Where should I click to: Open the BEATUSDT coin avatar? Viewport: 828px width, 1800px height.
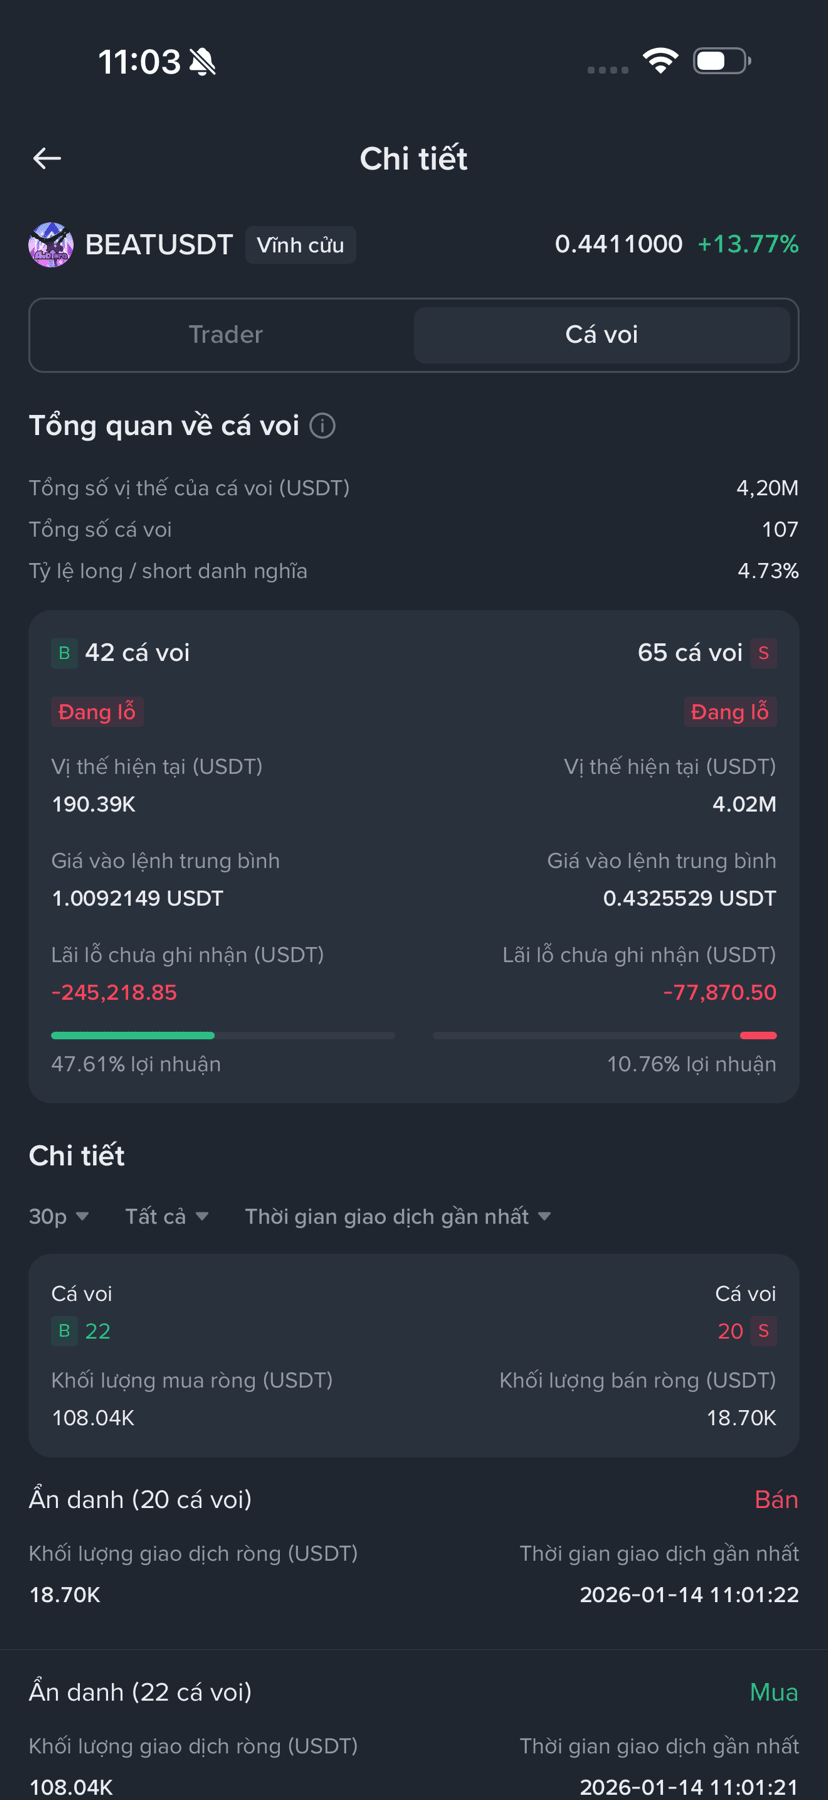51,245
